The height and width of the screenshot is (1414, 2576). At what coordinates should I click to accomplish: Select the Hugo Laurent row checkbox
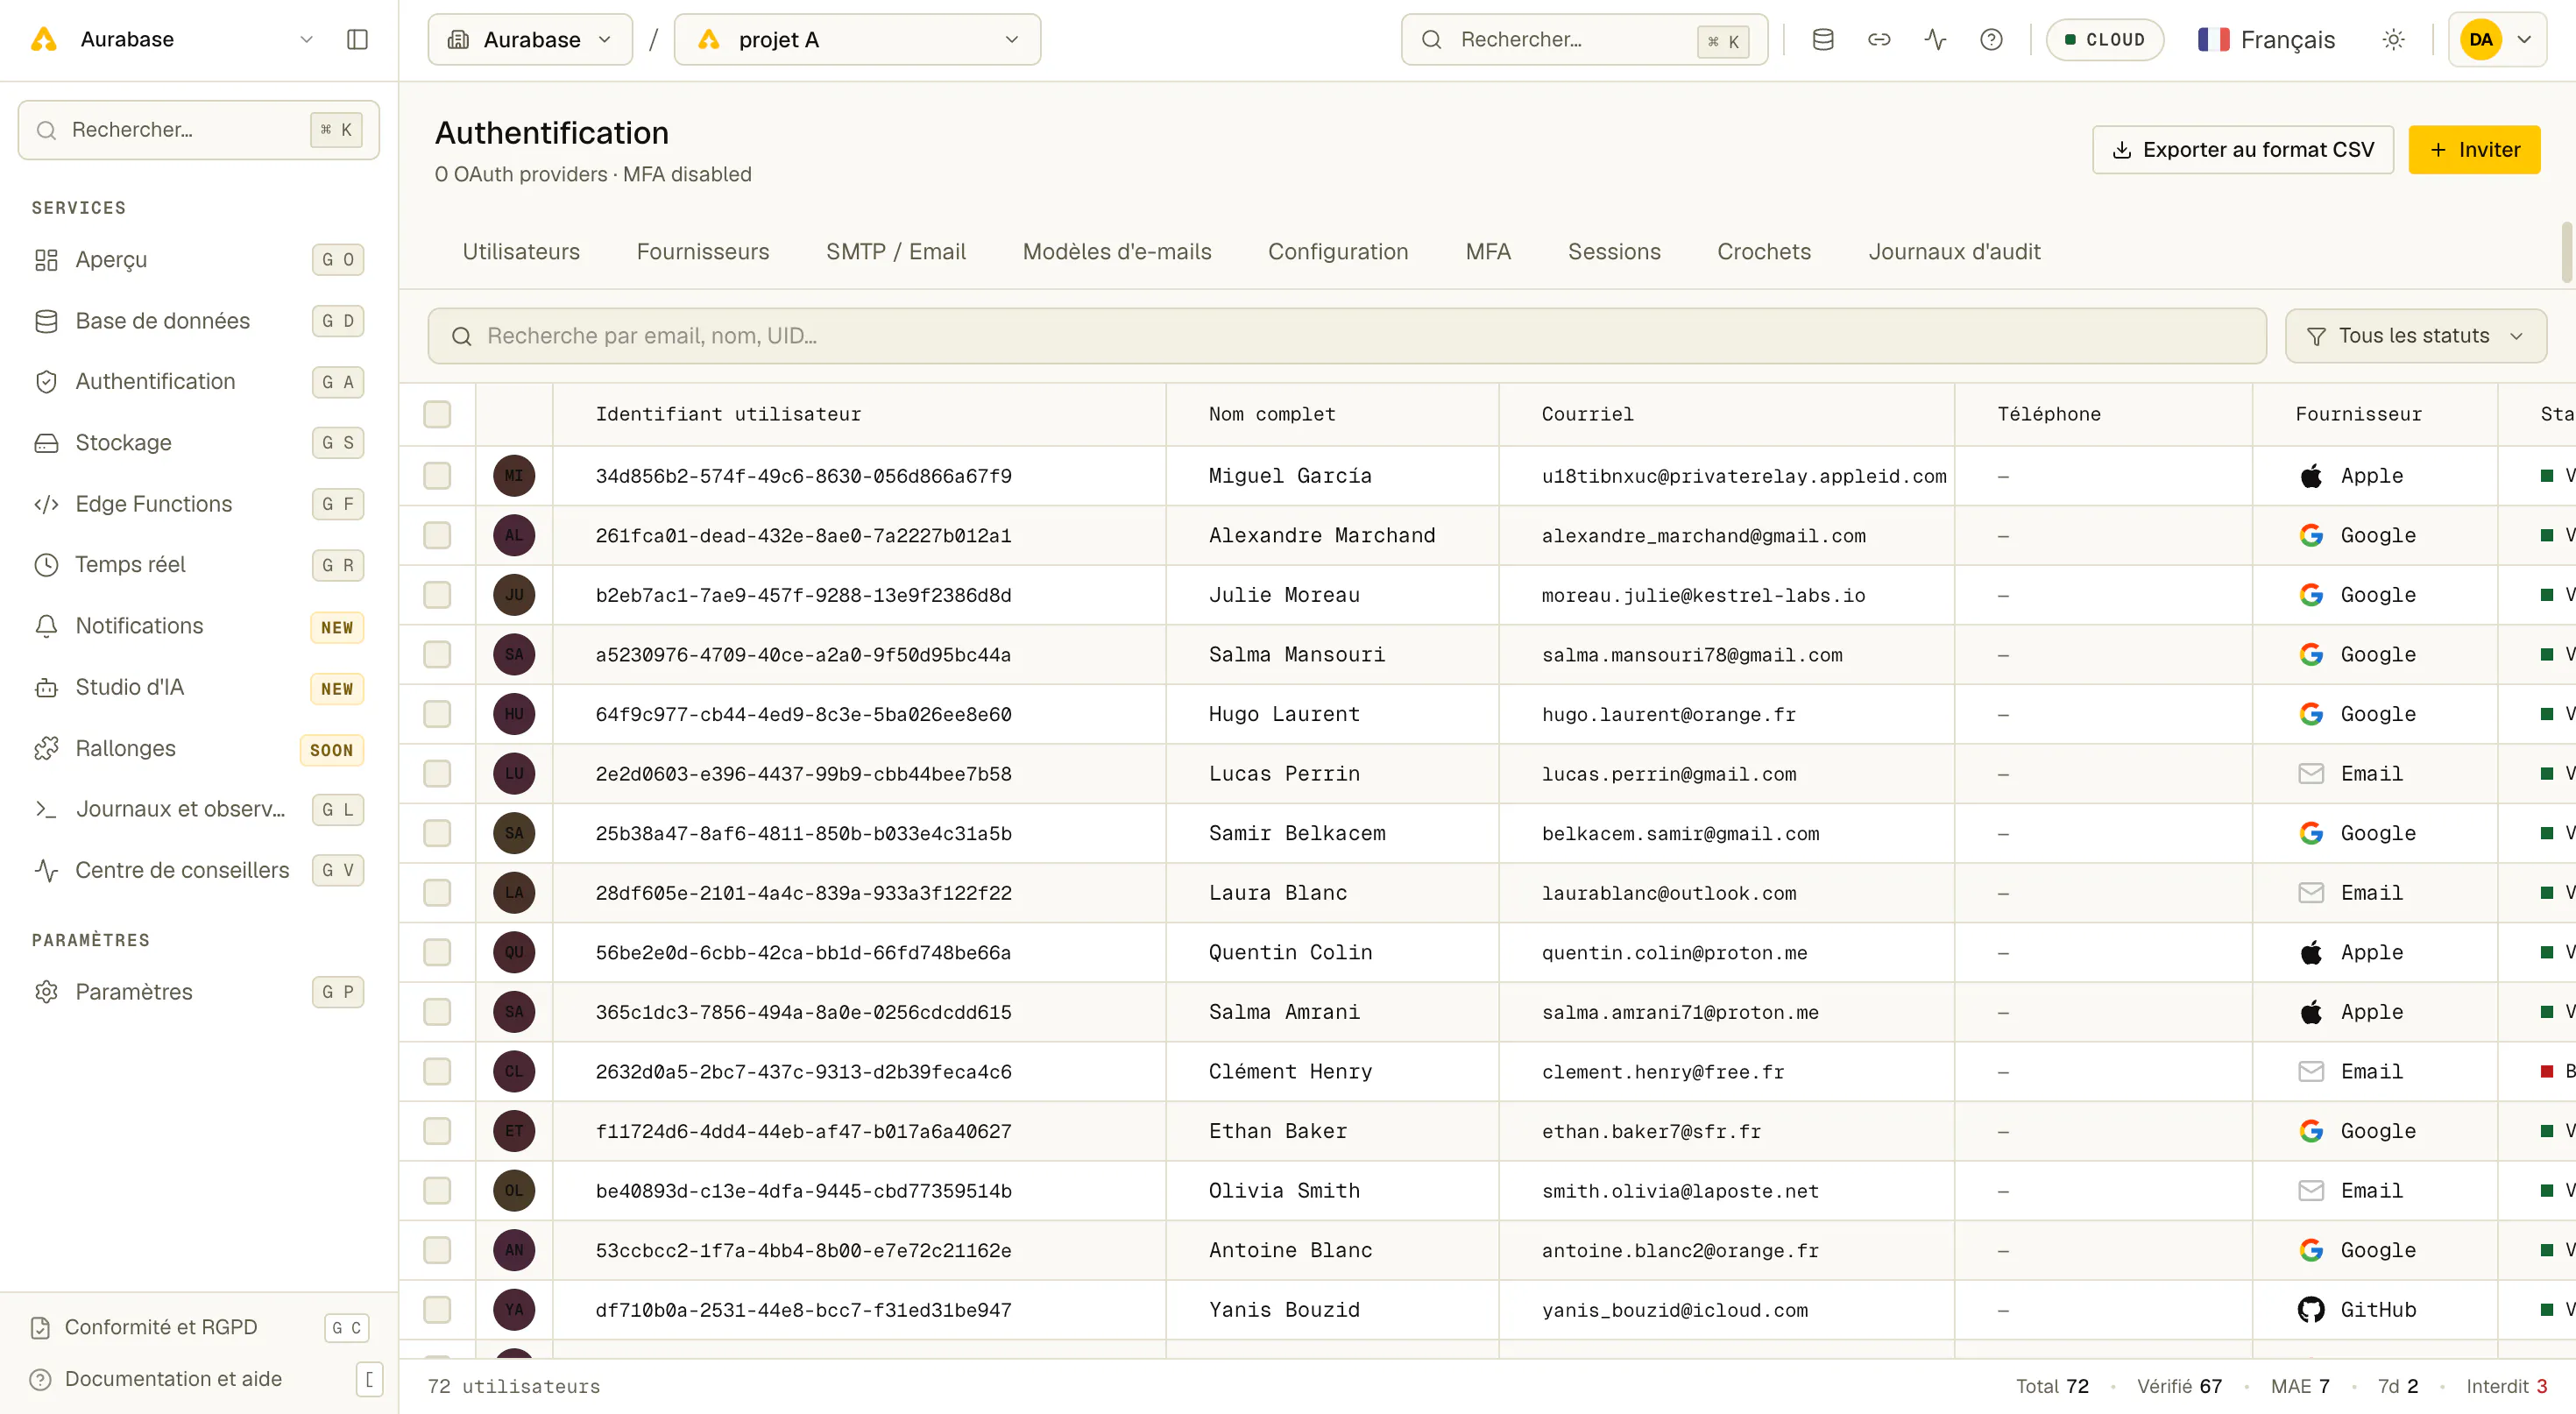click(437, 714)
